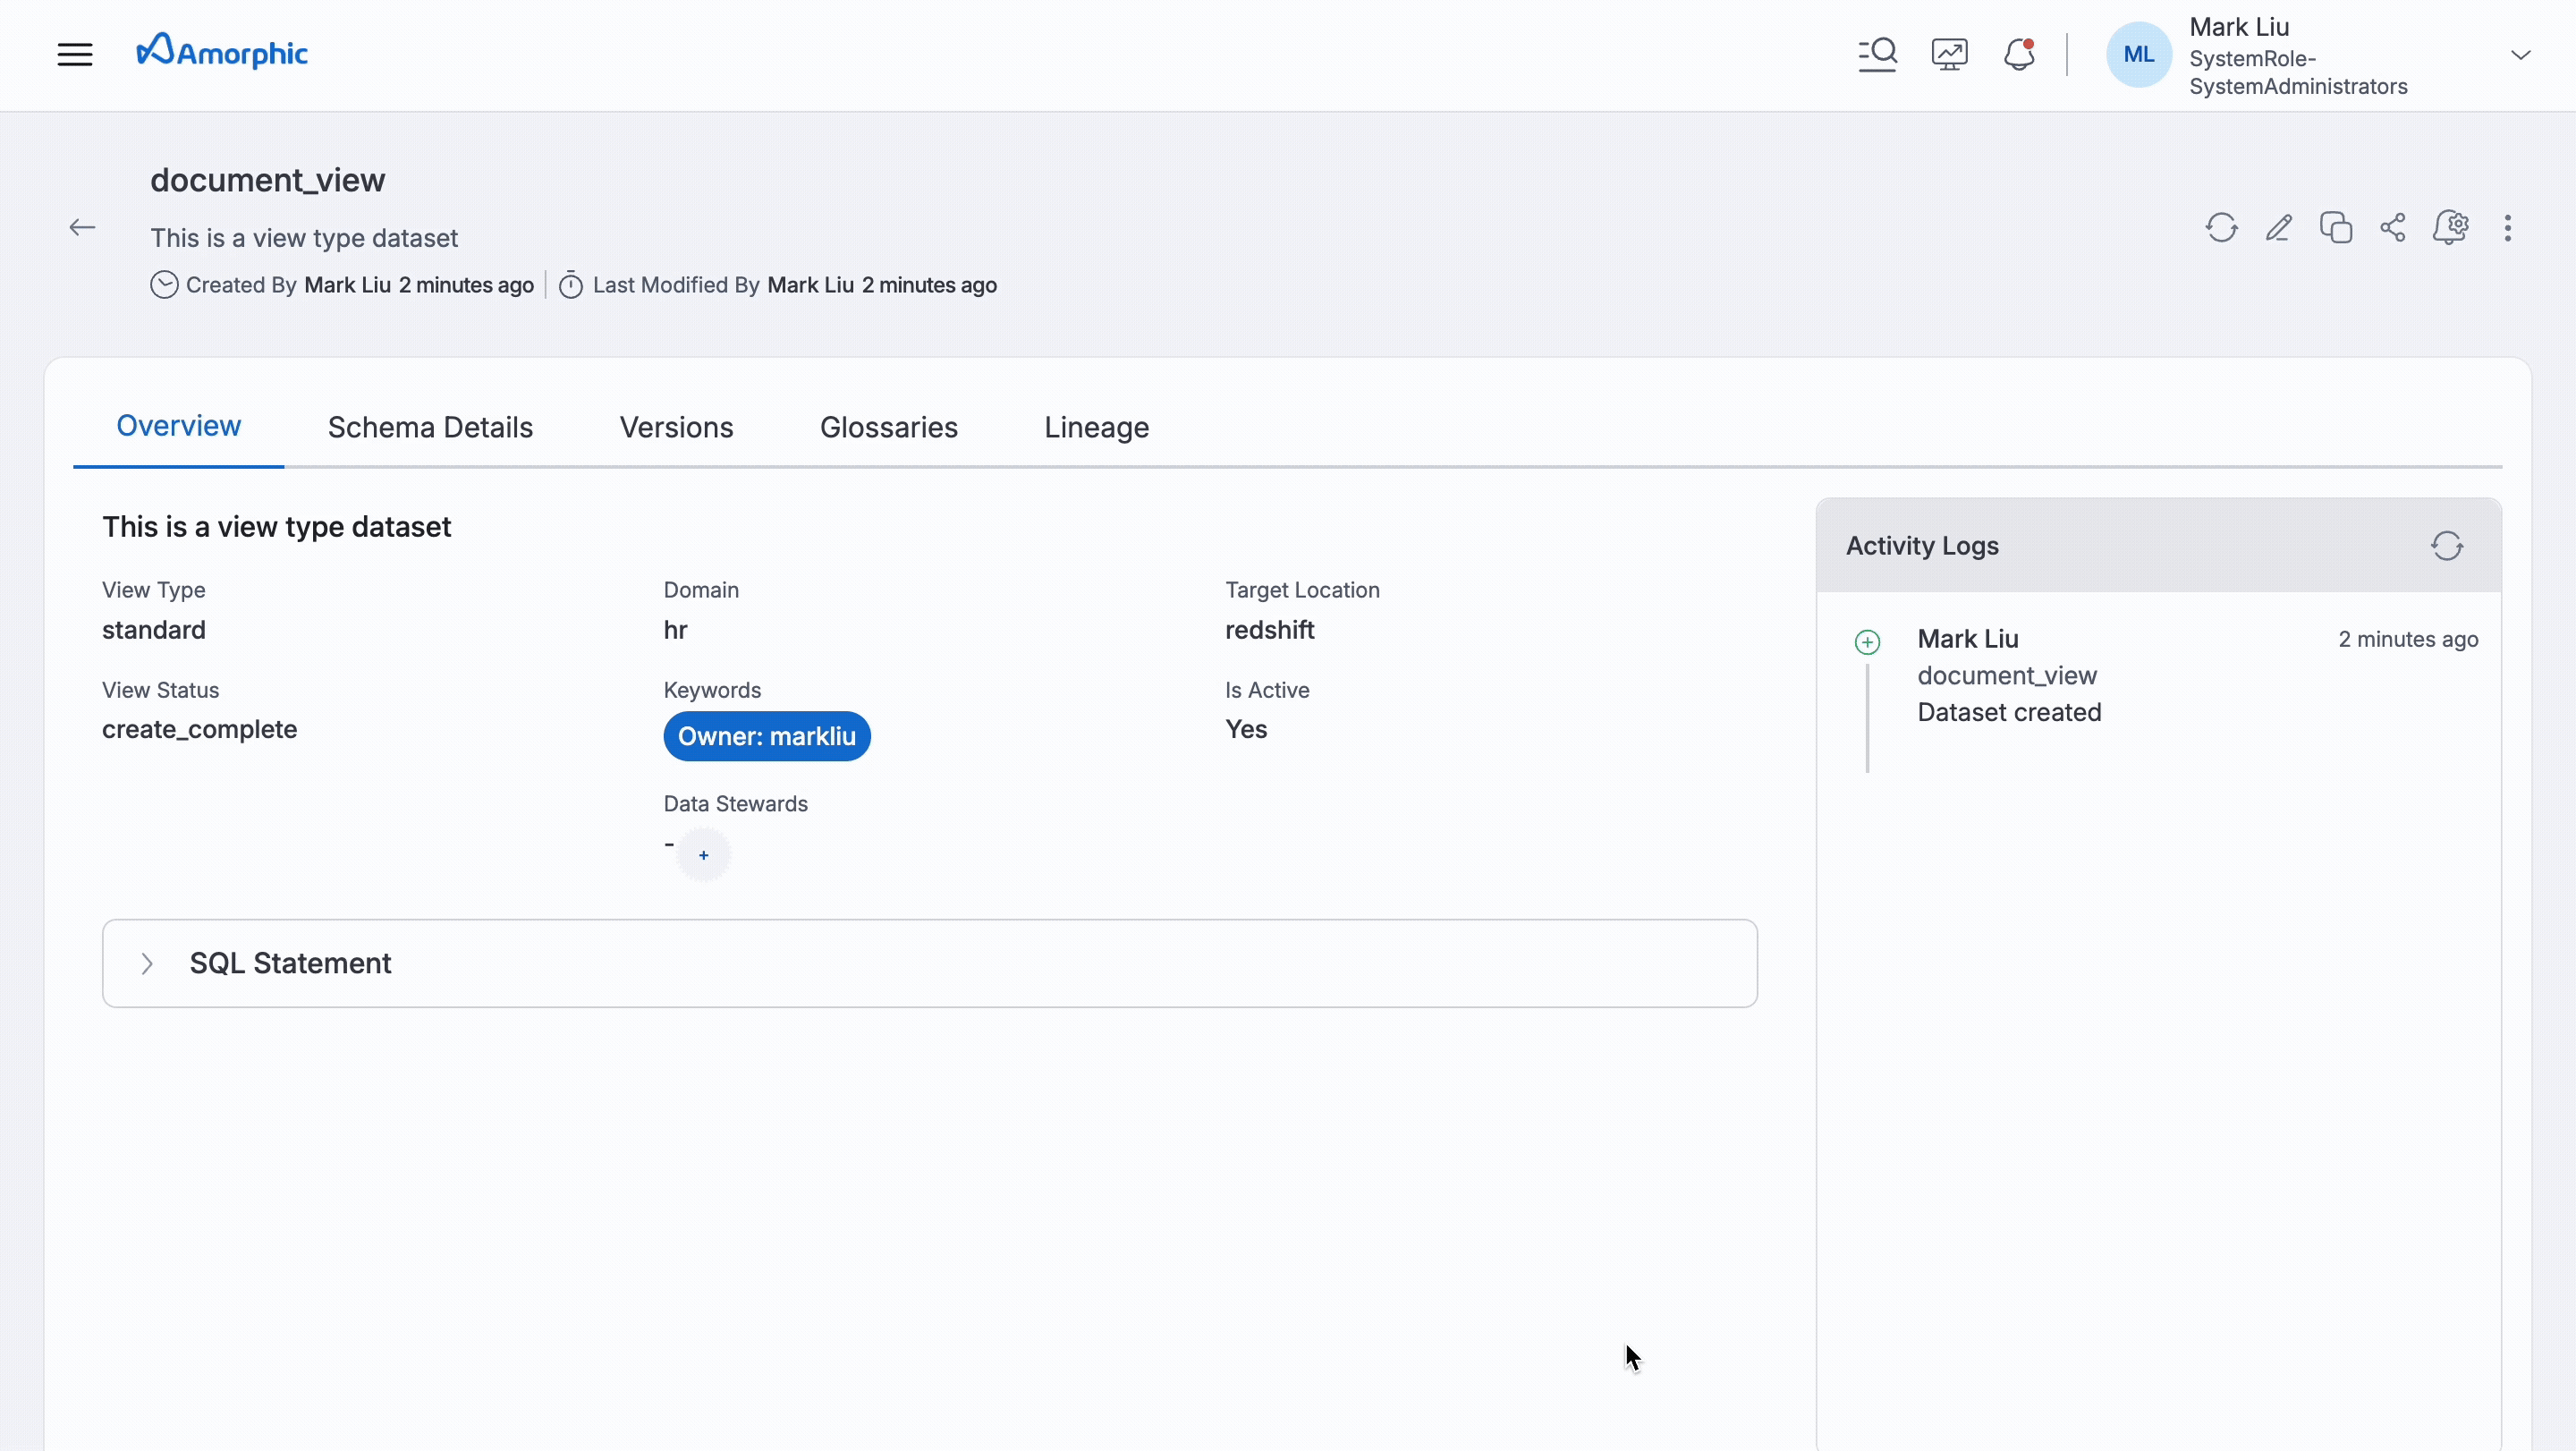Viewport: 2576px width, 1451px height.
Task: Click the global search icon
Action: [1877, 54]
